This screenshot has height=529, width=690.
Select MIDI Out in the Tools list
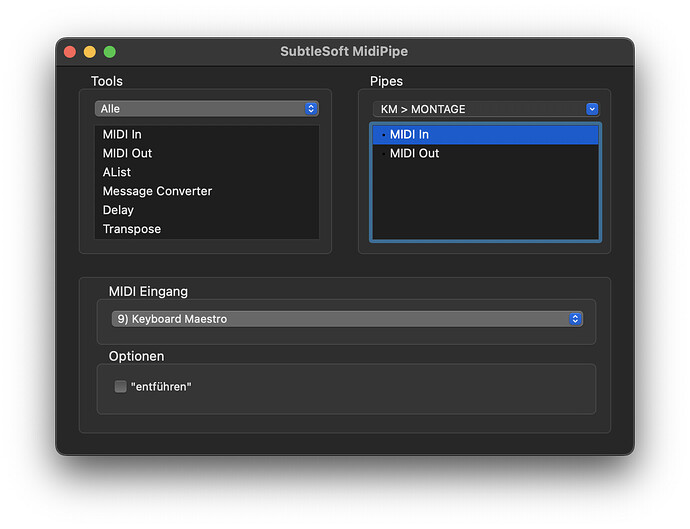pos(206,153)
